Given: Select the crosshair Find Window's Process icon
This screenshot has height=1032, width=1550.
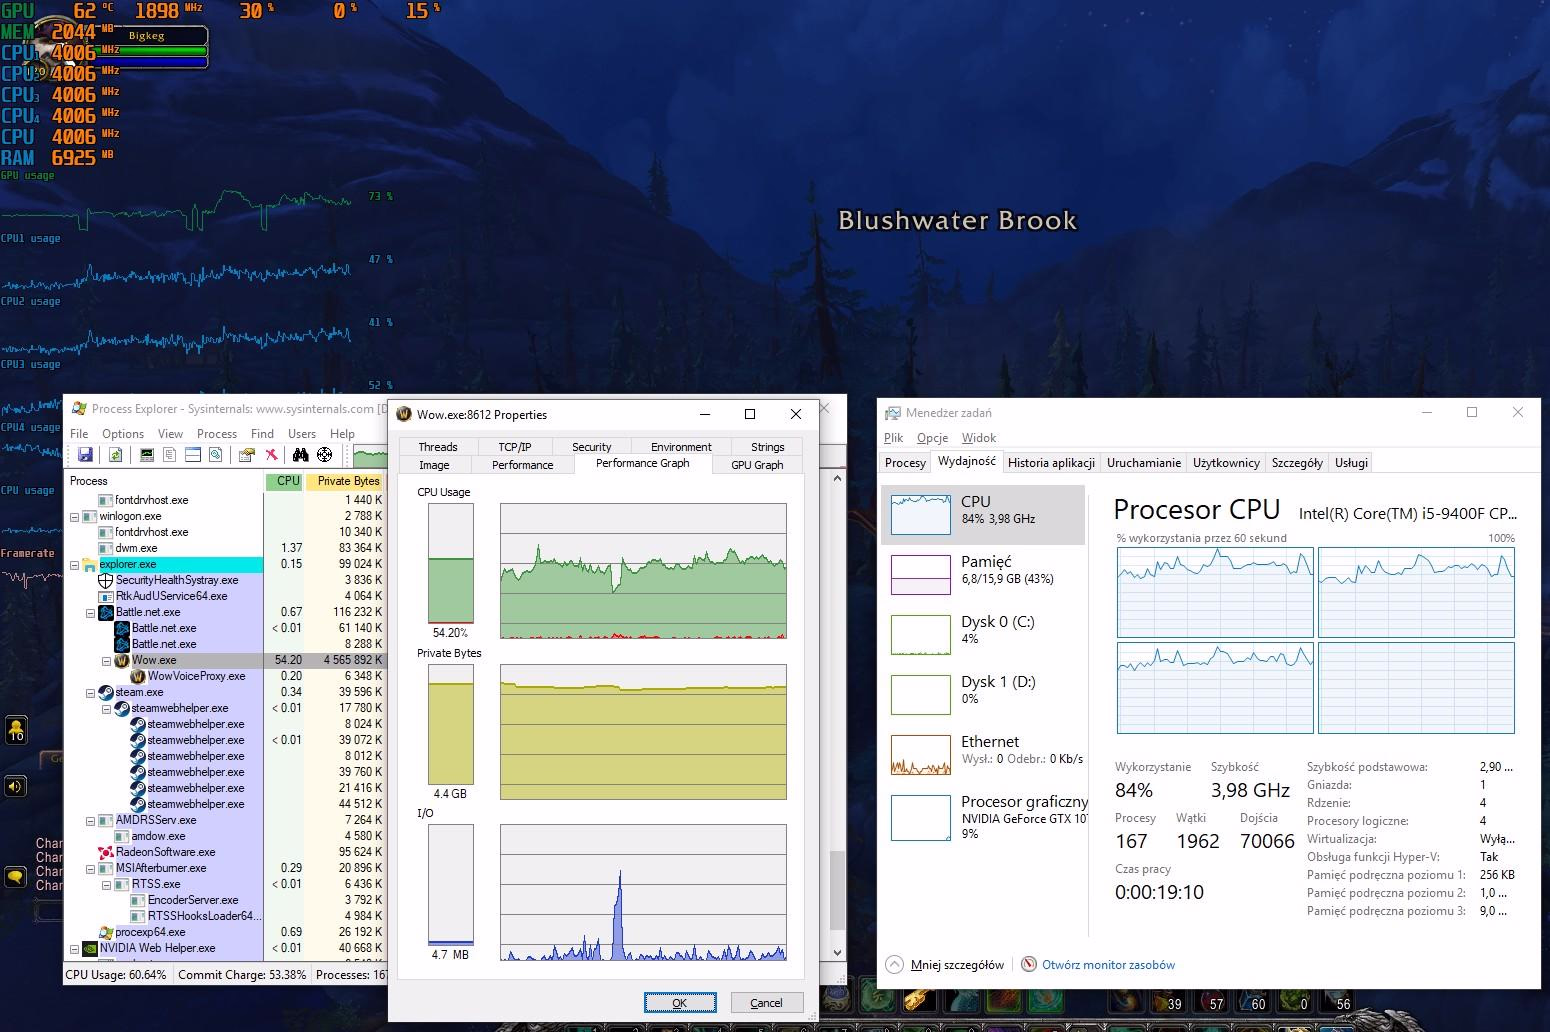Looking at the screenshot, I should click(324, 455).
